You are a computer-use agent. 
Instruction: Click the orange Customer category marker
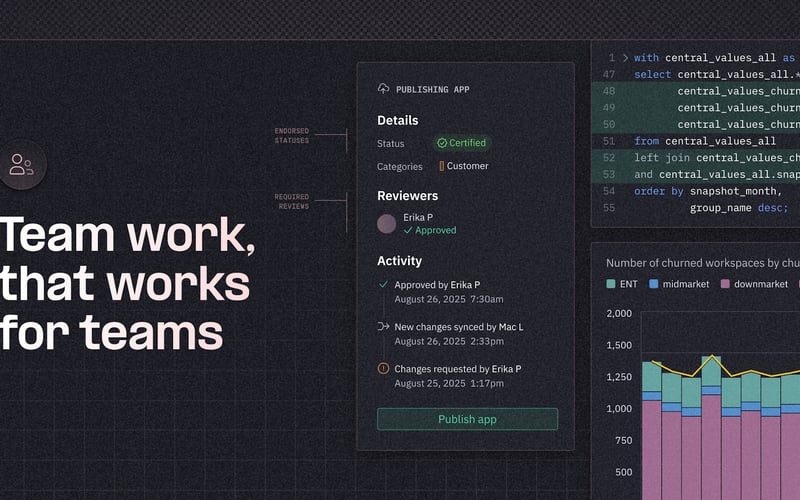(441, 166)
